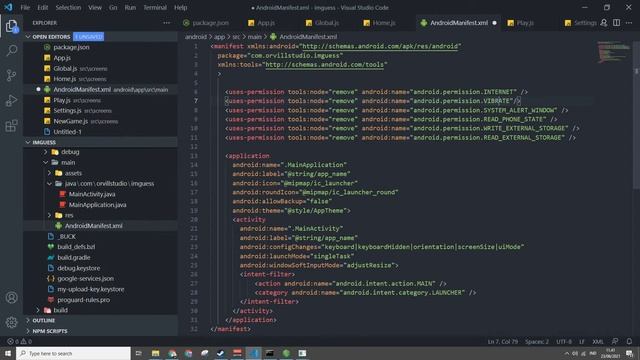Image resolution: width=640 pixels, height=360 pixels.
Task: Close the unsaved AndroidManifest.xml tab dot
Action: point(494,23)
